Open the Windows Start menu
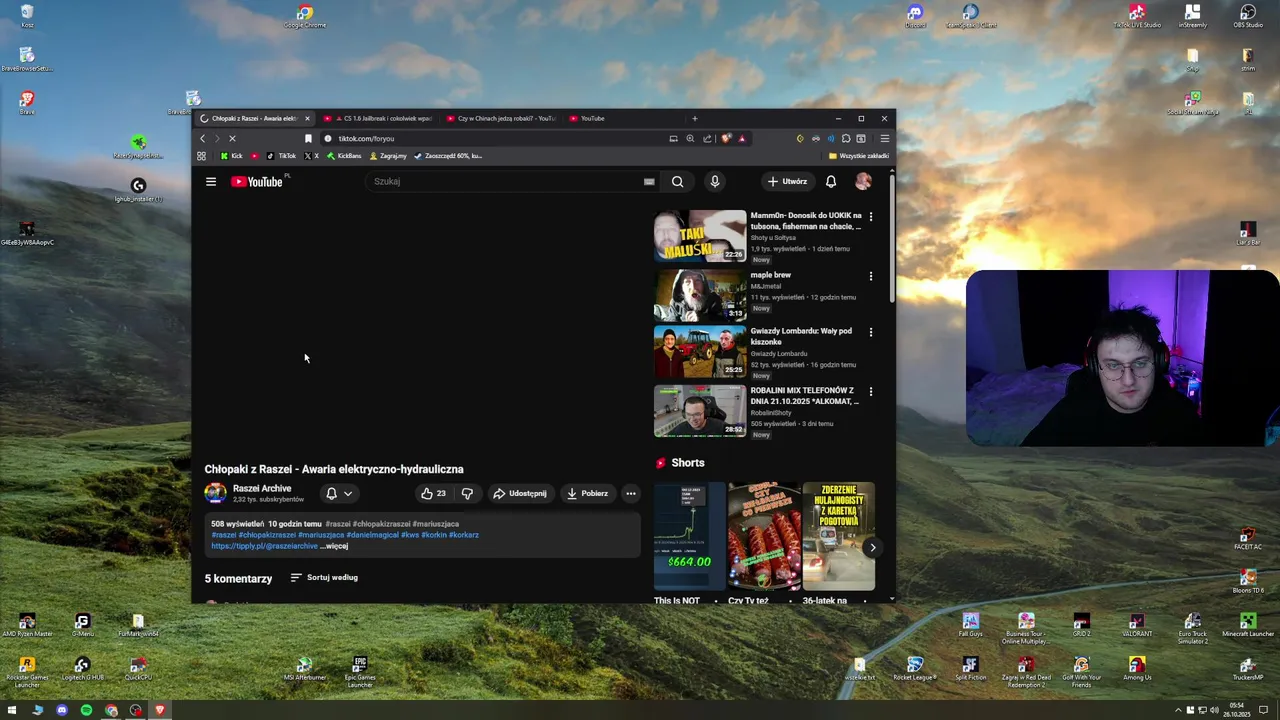 pyautogui.click(x=13, y=710)
